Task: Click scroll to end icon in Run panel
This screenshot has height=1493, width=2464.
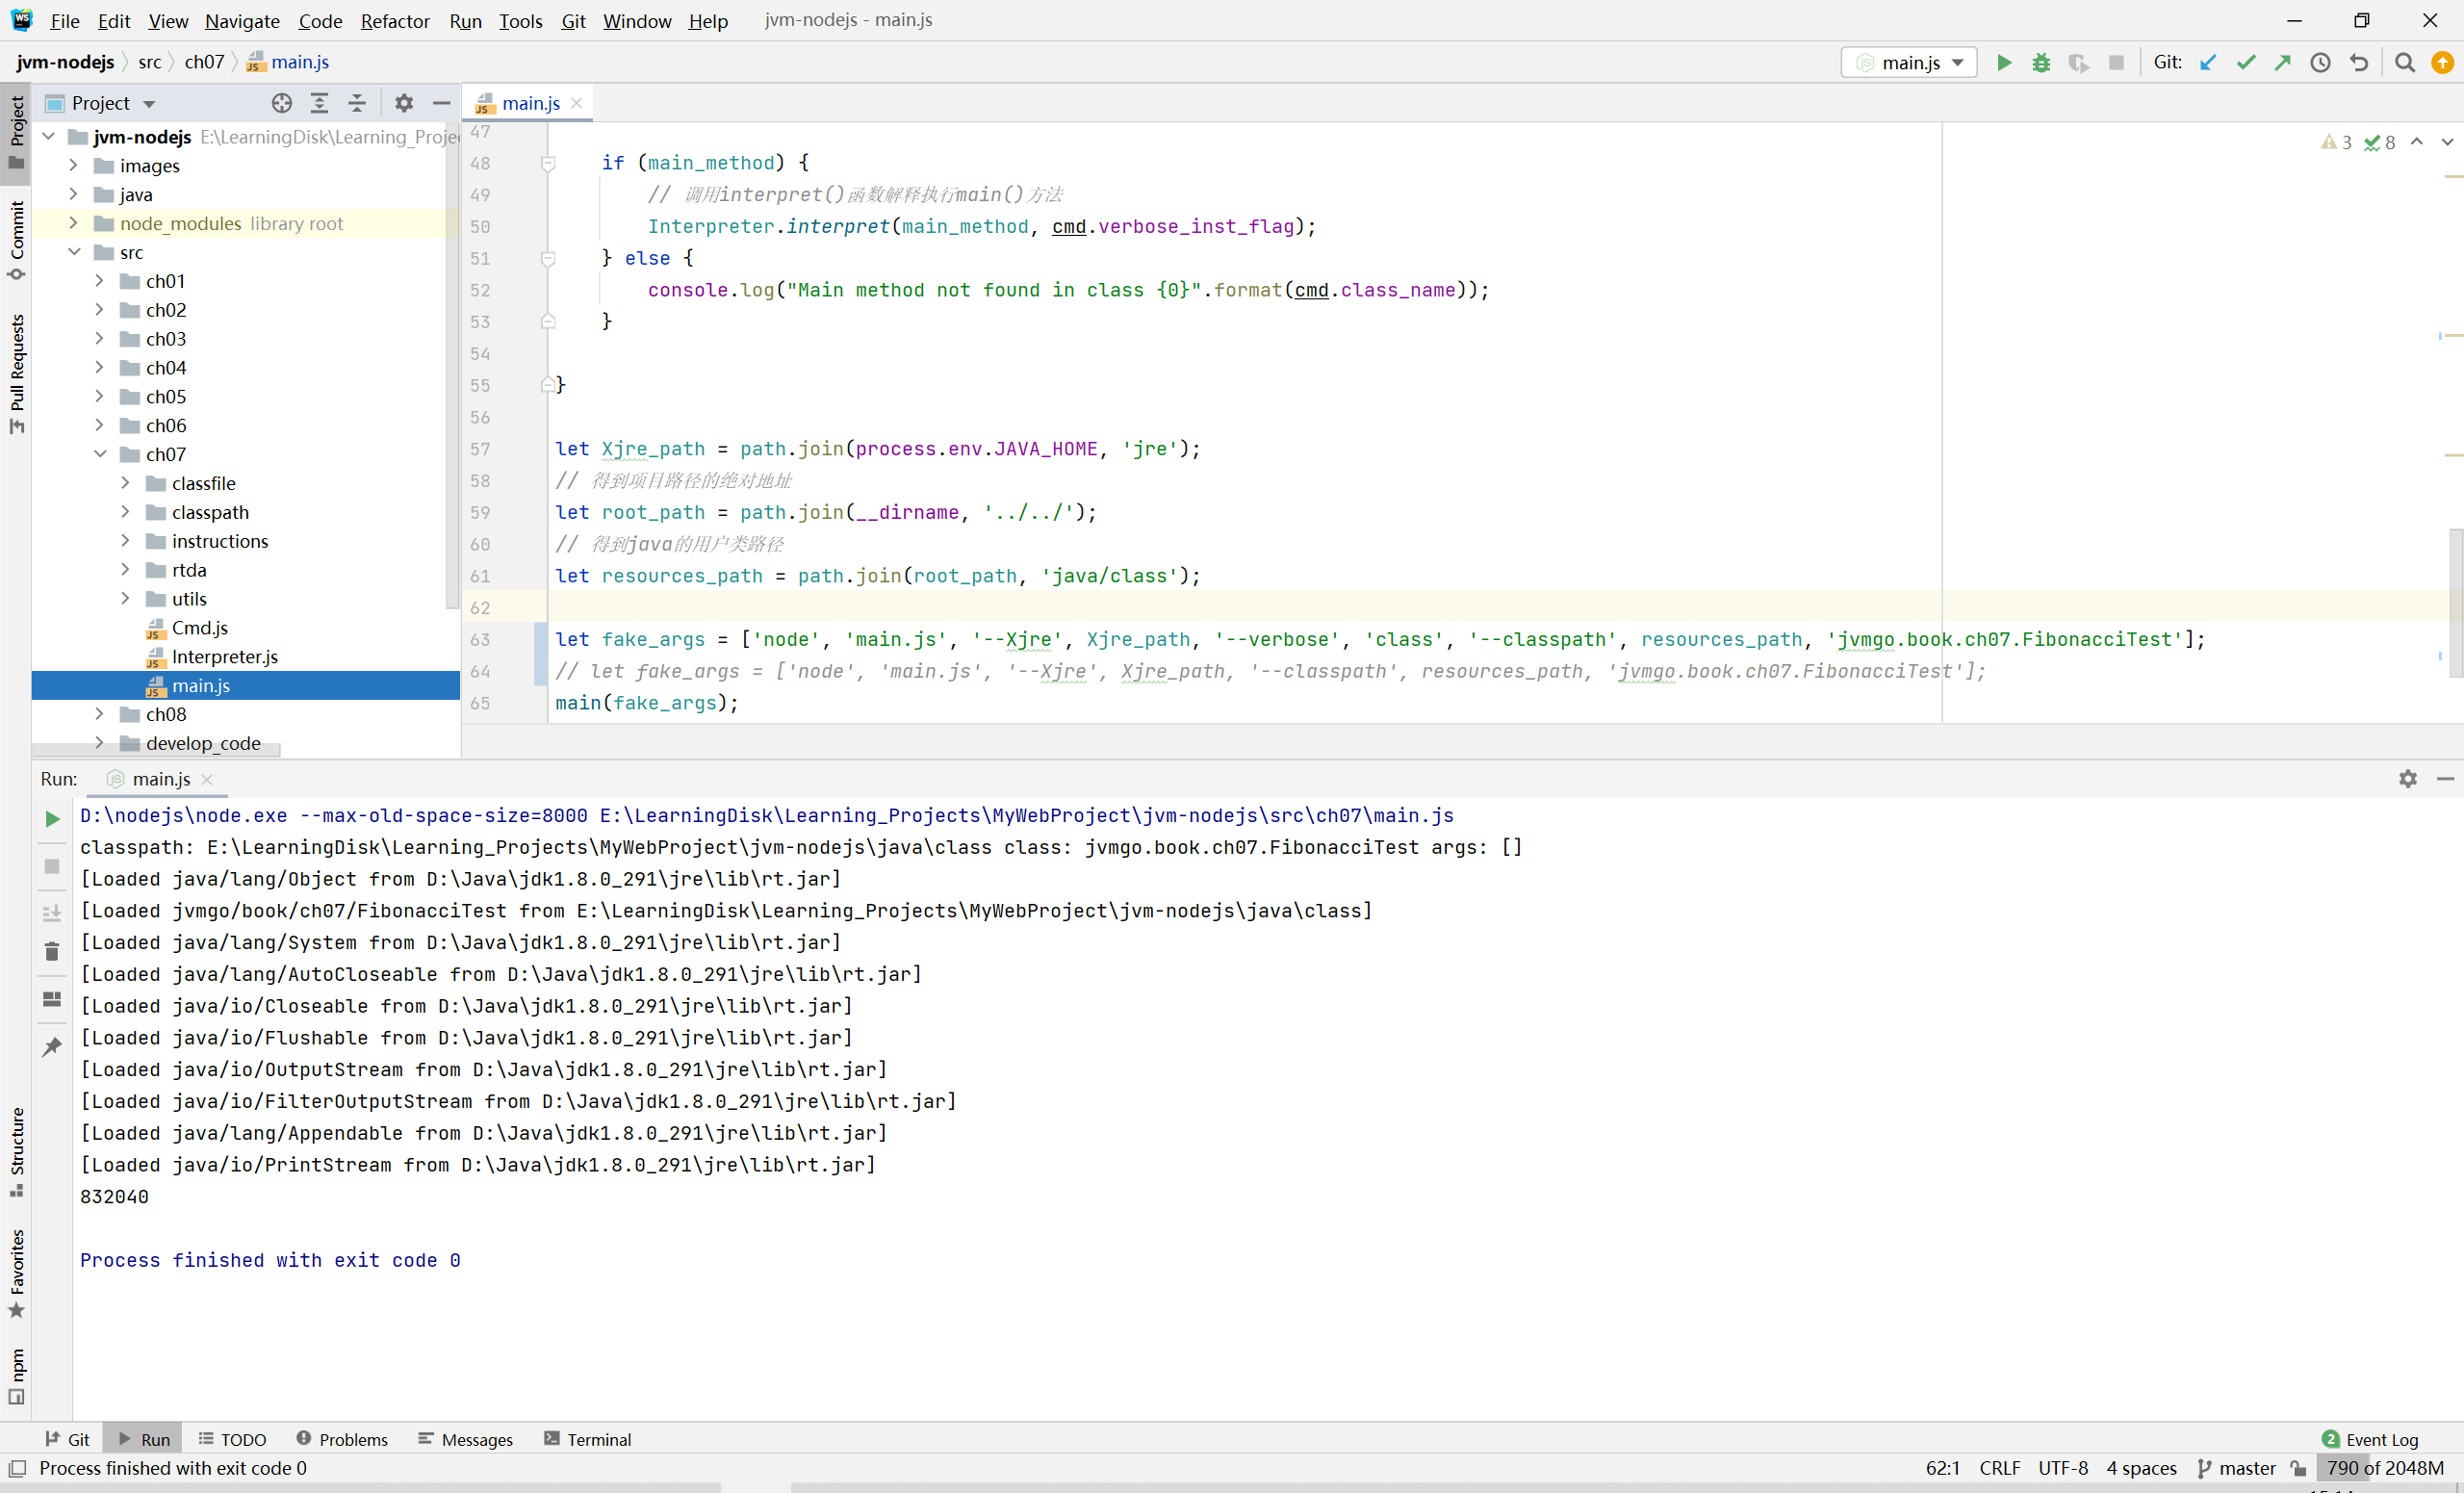Action: (52, 913)
